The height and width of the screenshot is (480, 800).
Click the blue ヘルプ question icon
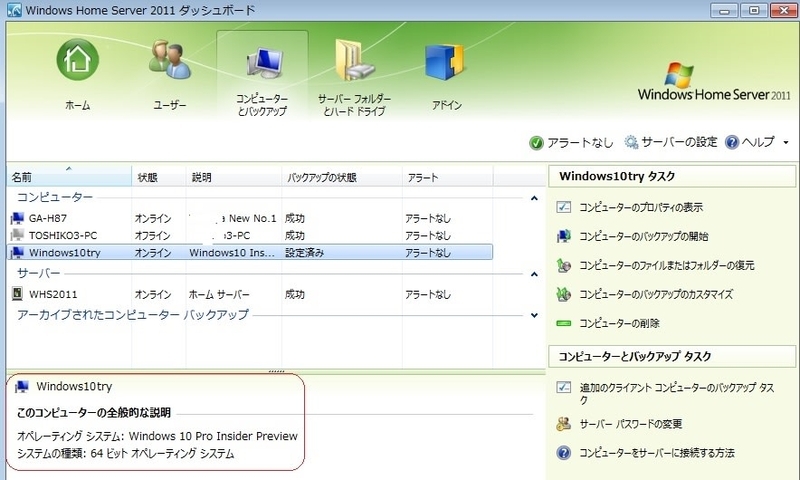(732, 142)
